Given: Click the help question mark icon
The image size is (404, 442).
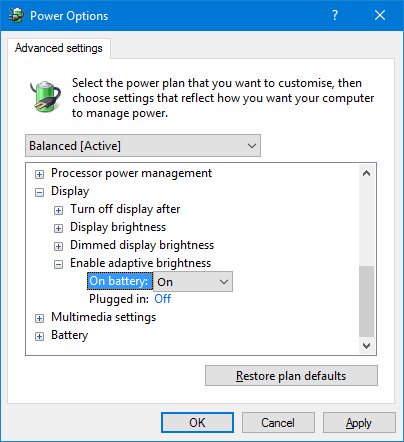Looking at the screenshot, I should [335, 15].
